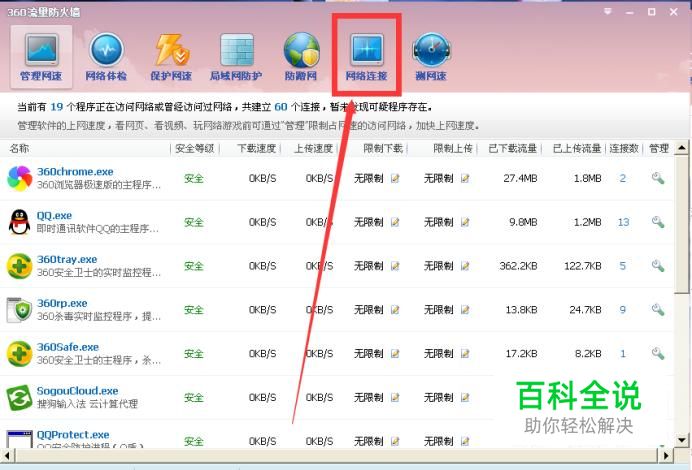Open manage wrench for 360chrome.exe
Image resolution: width=692 pixels, height=470 pixels.
(x=658, y=178)
